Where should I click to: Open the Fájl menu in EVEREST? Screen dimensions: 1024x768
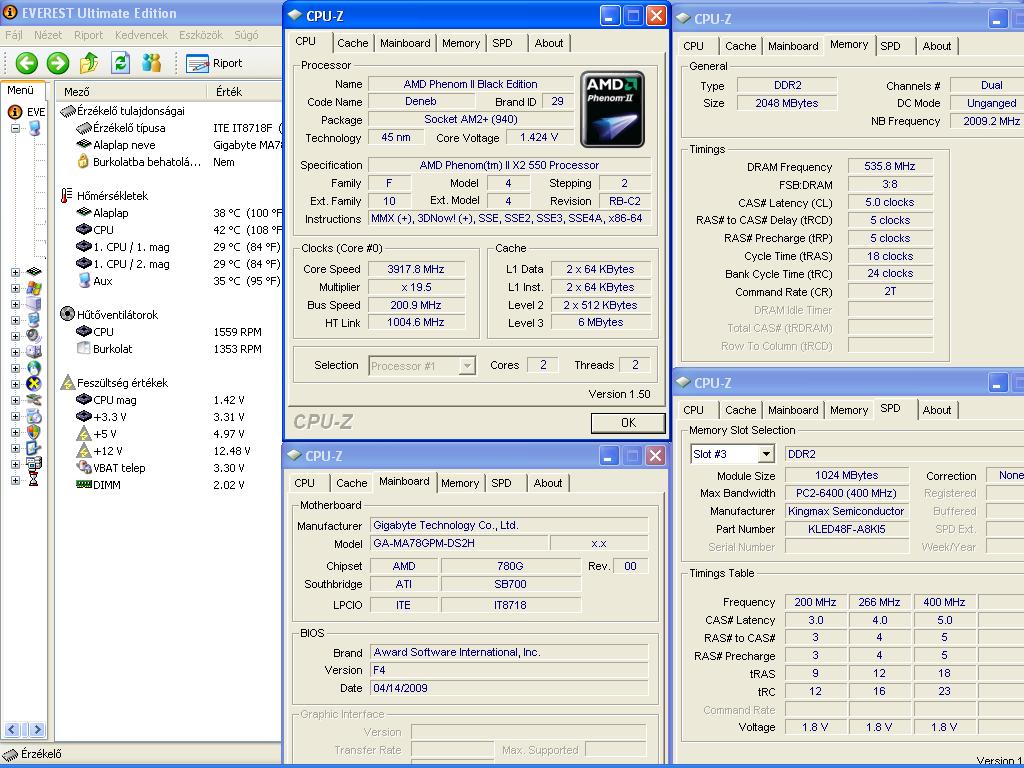[x=14, y=35]
